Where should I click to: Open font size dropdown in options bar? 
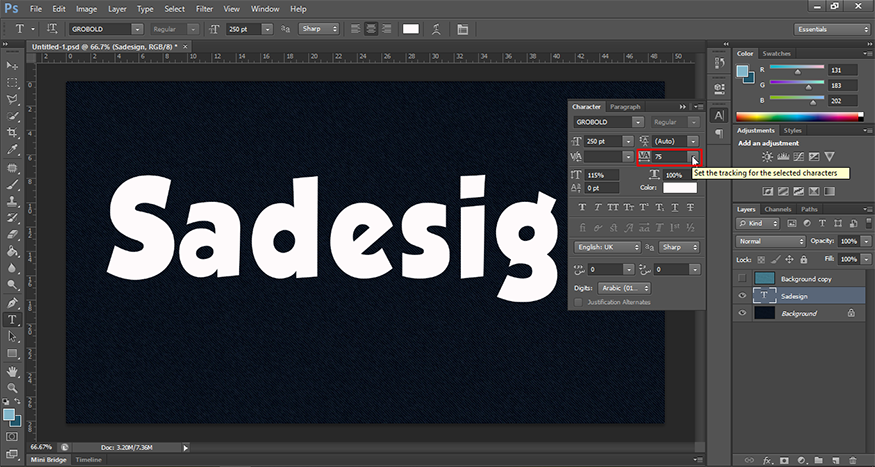pos(267,29)
